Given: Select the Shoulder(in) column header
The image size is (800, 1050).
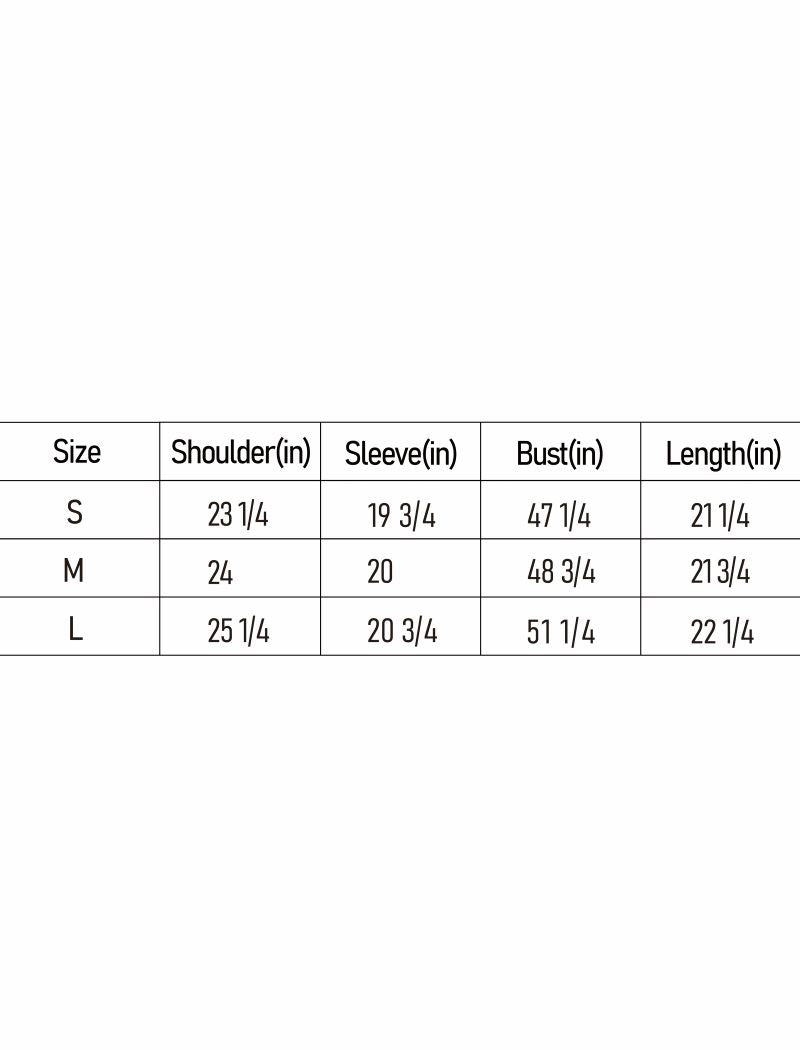Looking at the screenshot, I should point(241,452).
